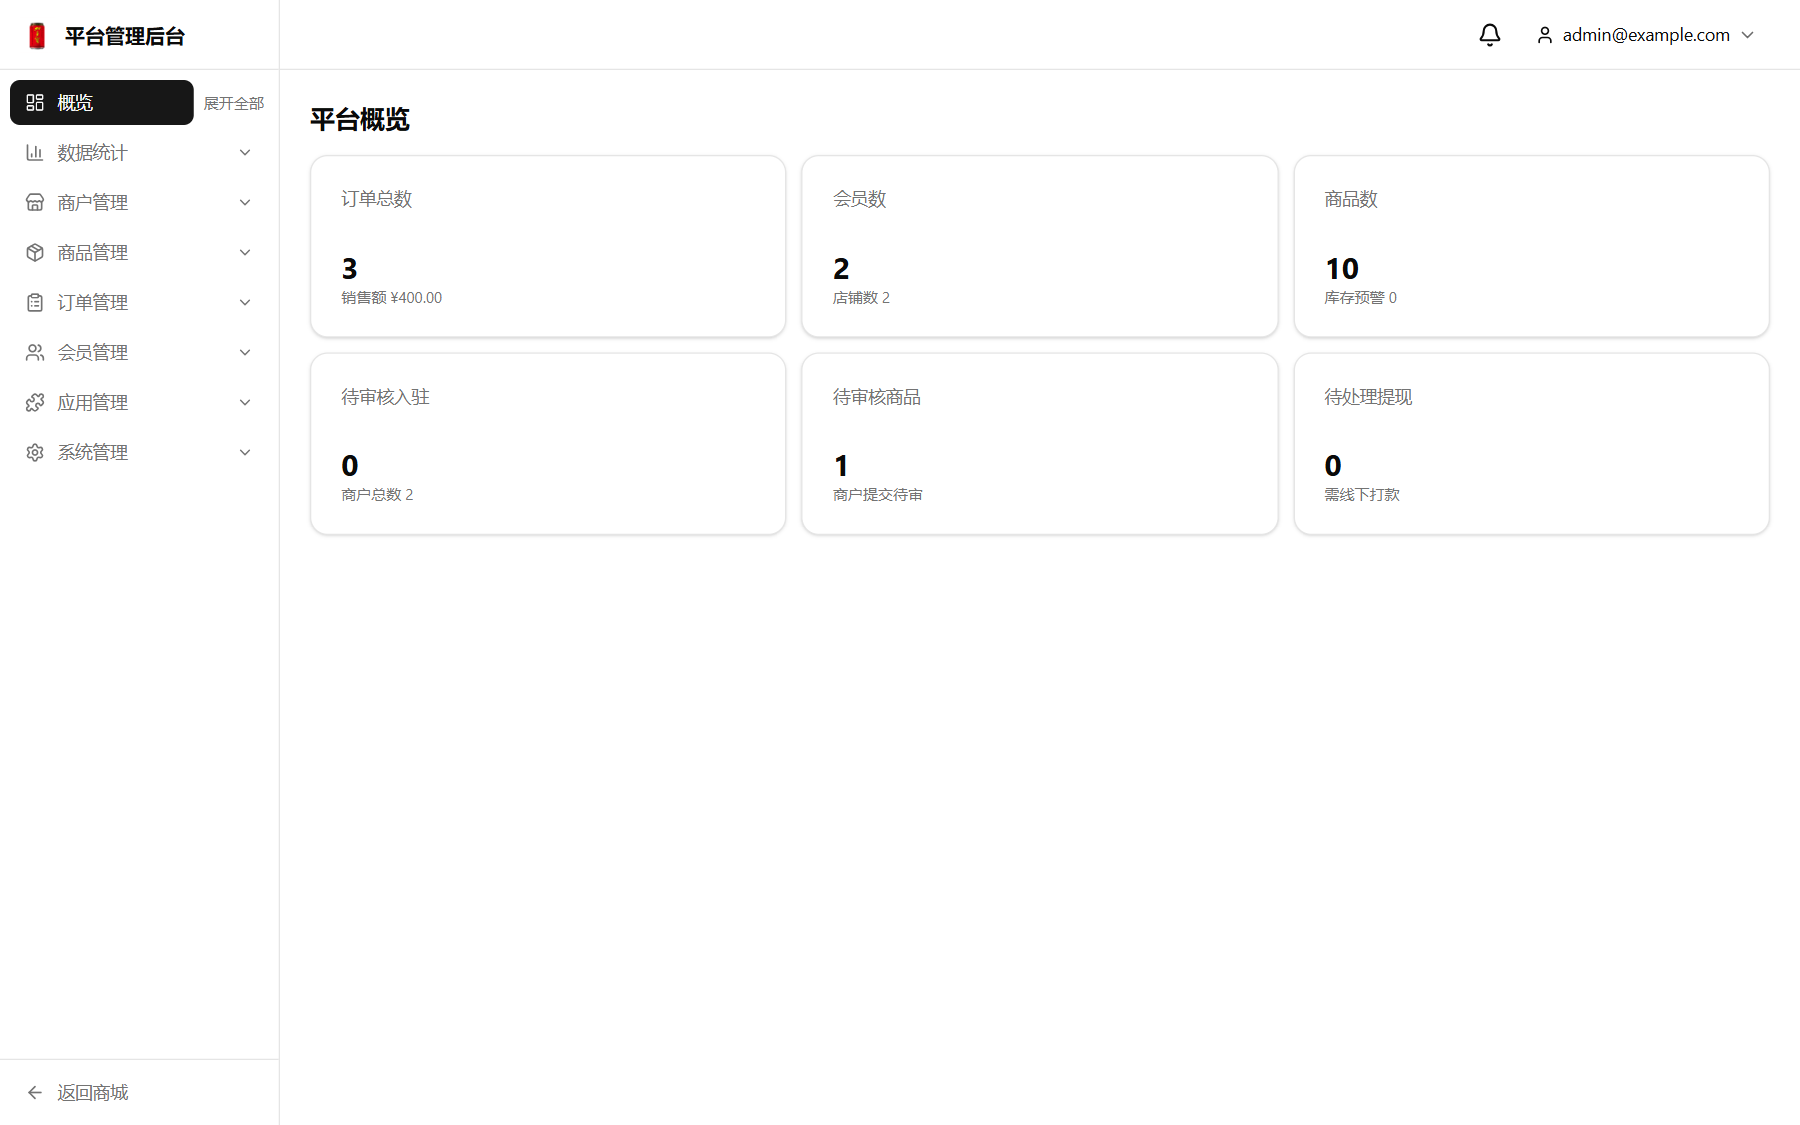Click the 商品管理 package icon
This screenshot has height=1125, width=1800.
(x=35, y=252)
